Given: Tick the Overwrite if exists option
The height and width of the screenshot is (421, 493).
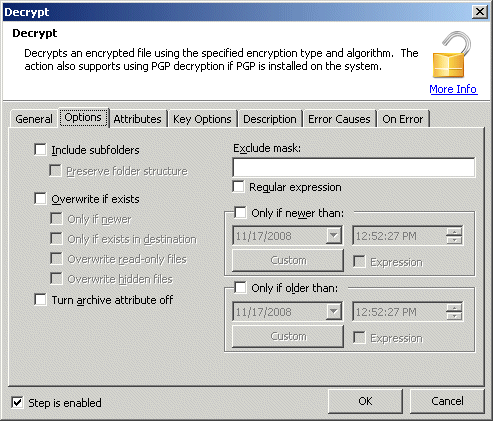Looking at the screenshot, I should (40, 199).
